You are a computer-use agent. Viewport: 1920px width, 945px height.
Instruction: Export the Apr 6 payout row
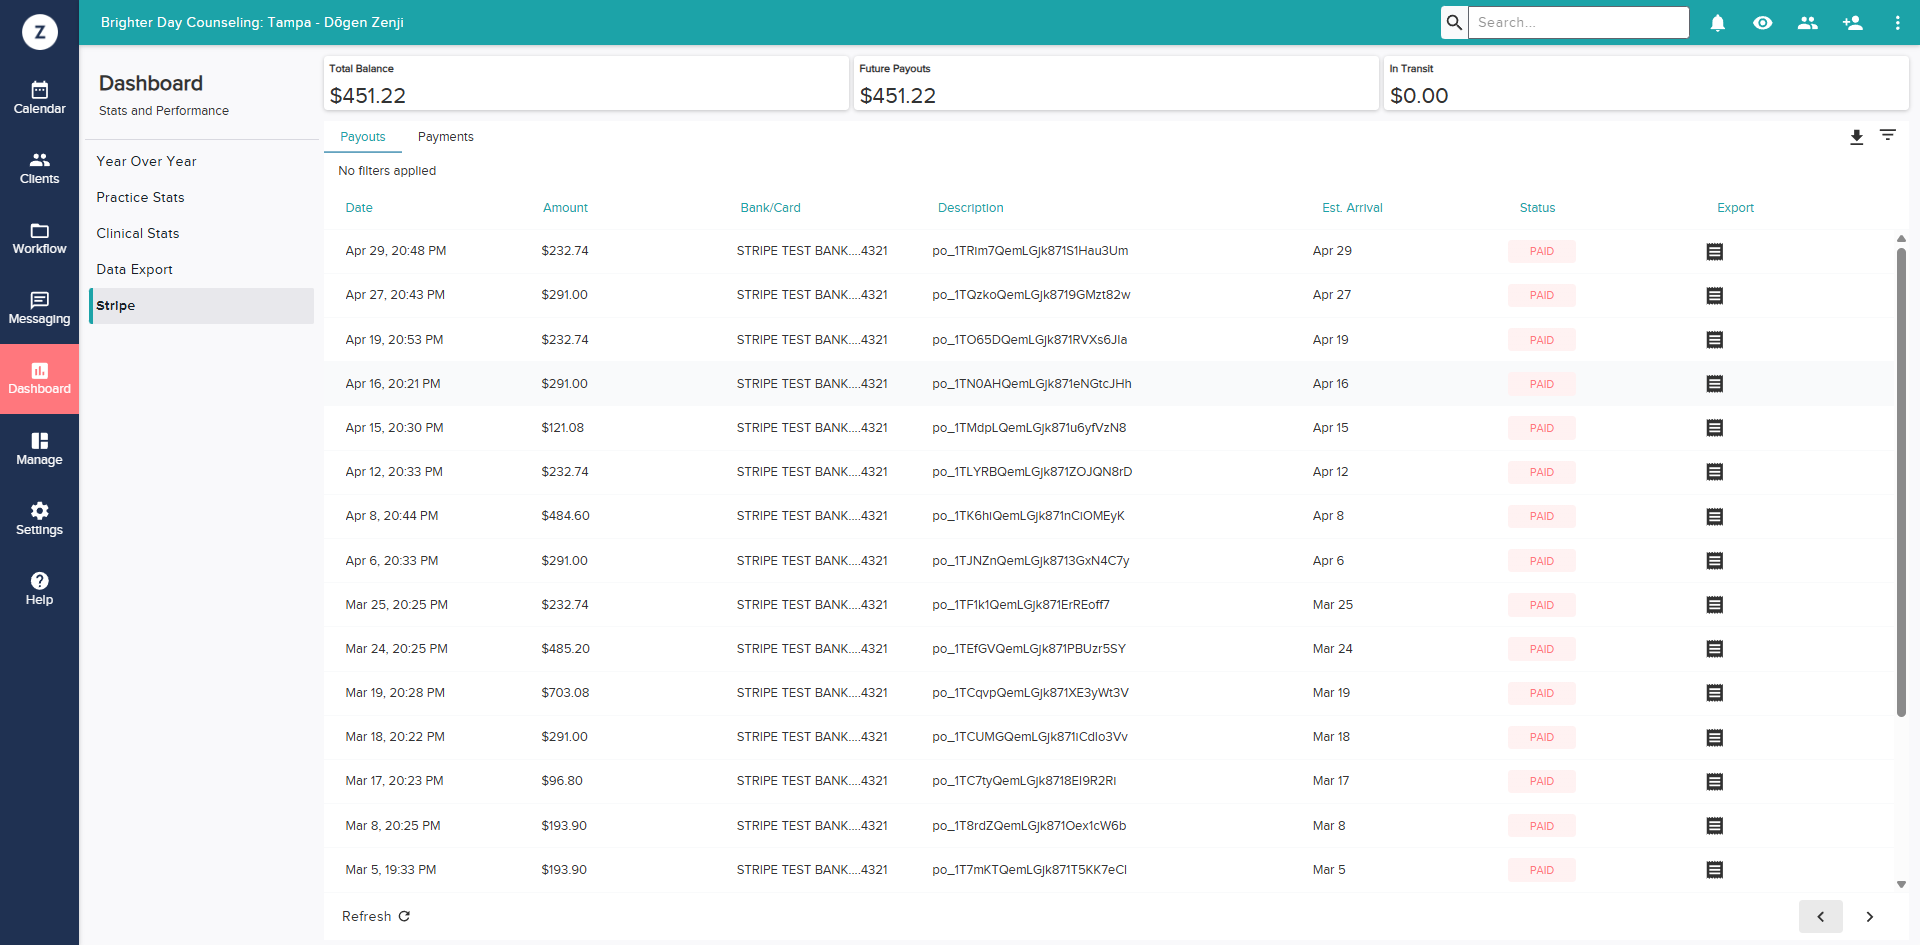pyautogui.click(x=1714, y=561)
